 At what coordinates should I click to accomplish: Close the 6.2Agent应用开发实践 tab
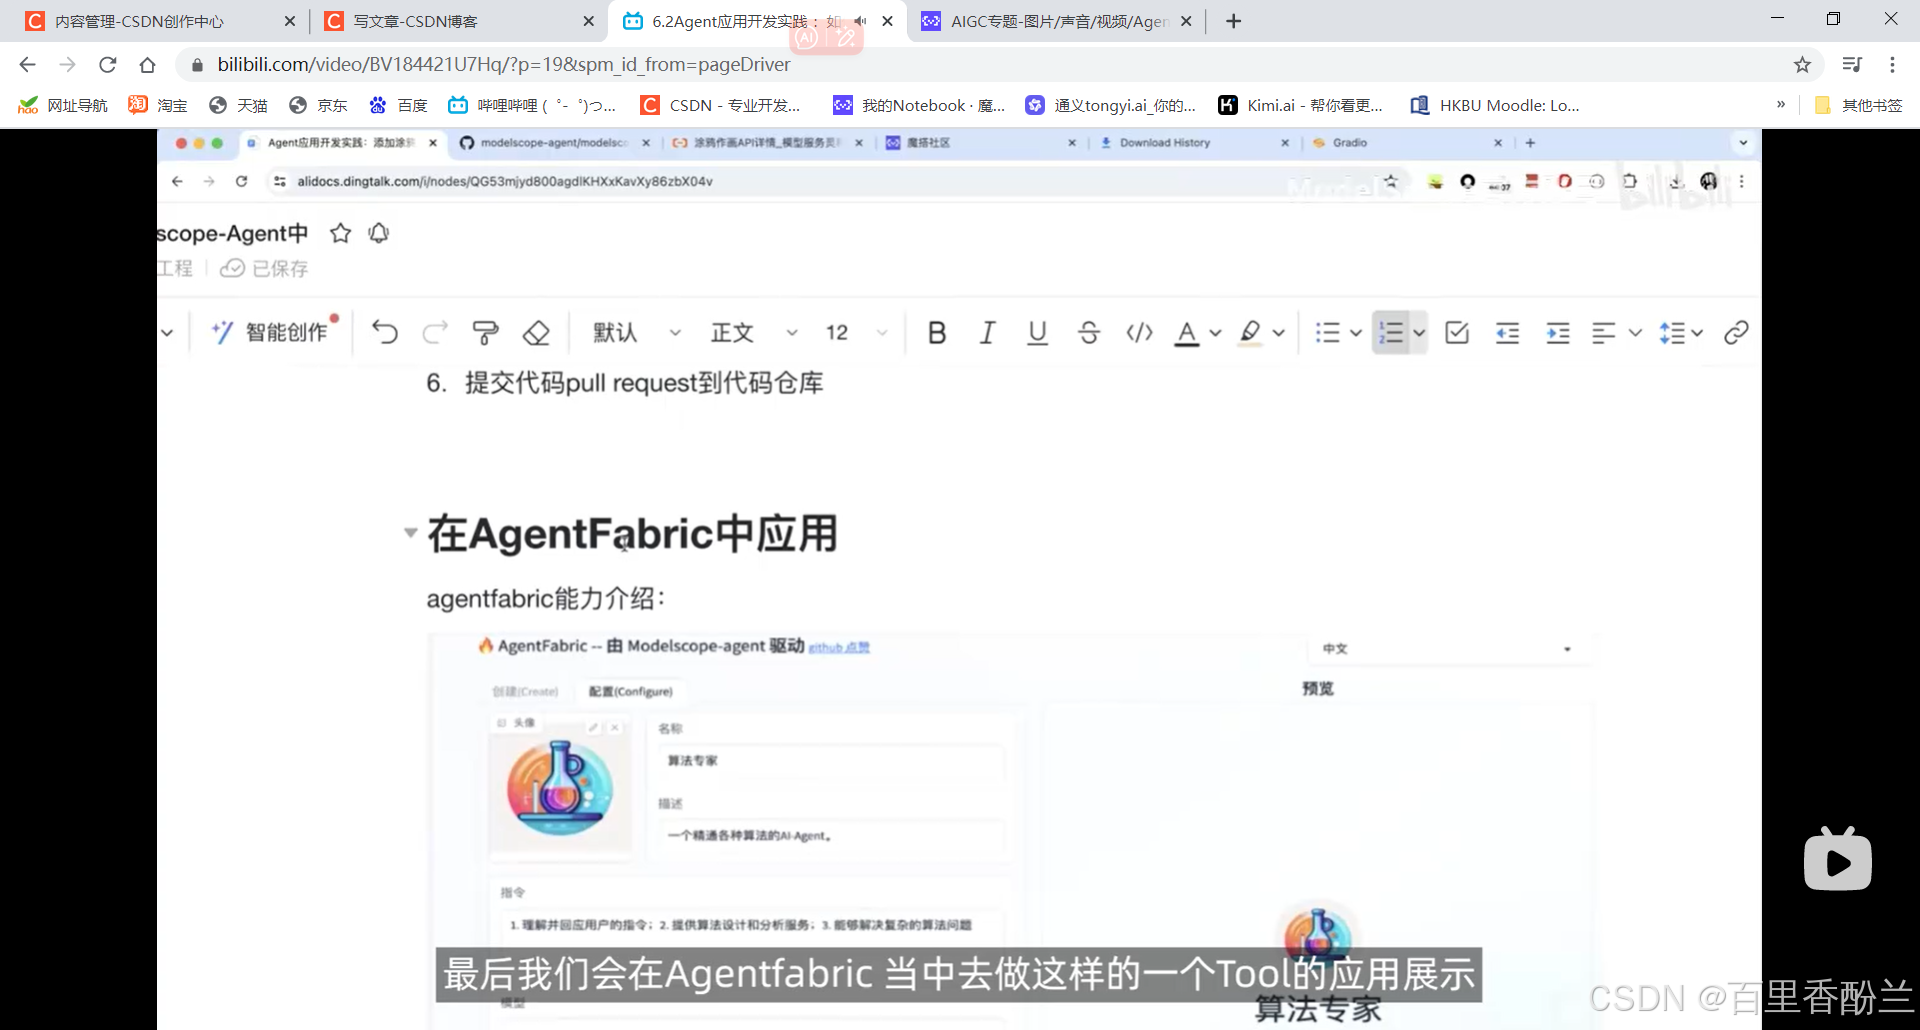(887, 21)
